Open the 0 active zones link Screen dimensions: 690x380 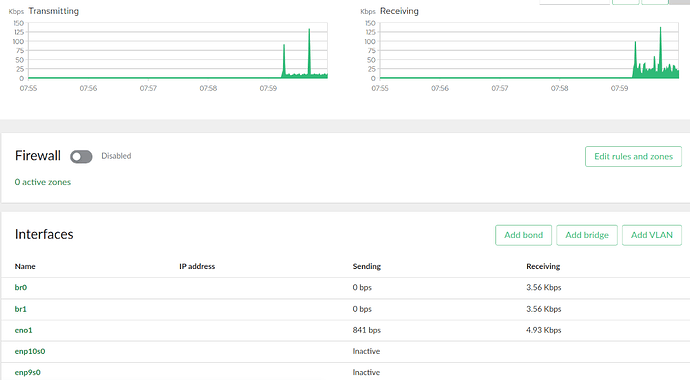pyautogui.click(x=43, y=182)
